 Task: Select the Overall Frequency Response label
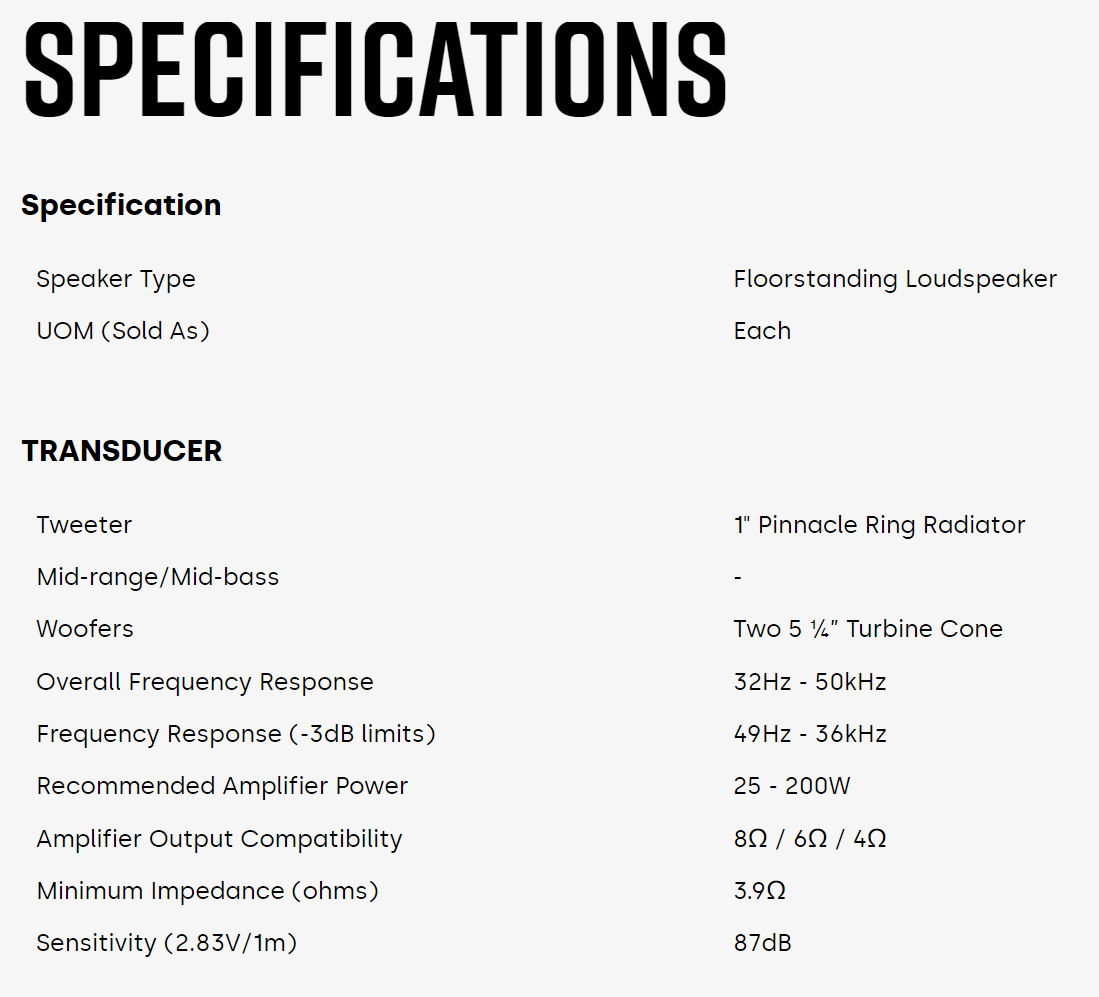coord(205,682)
